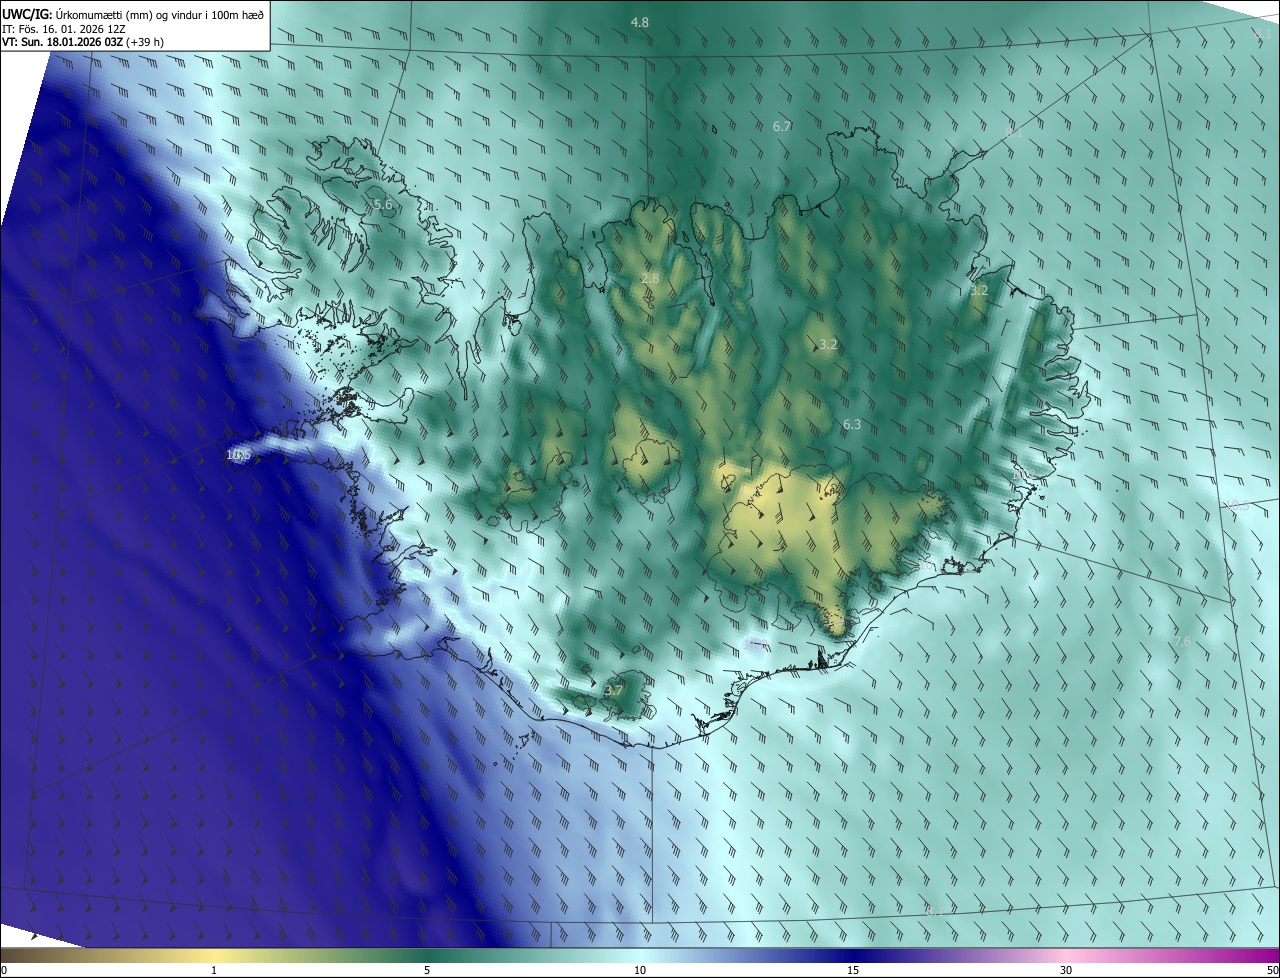Select the 10.5 value off the west coast
This screenshot has height=978, width=1280.
click(238, 455)
